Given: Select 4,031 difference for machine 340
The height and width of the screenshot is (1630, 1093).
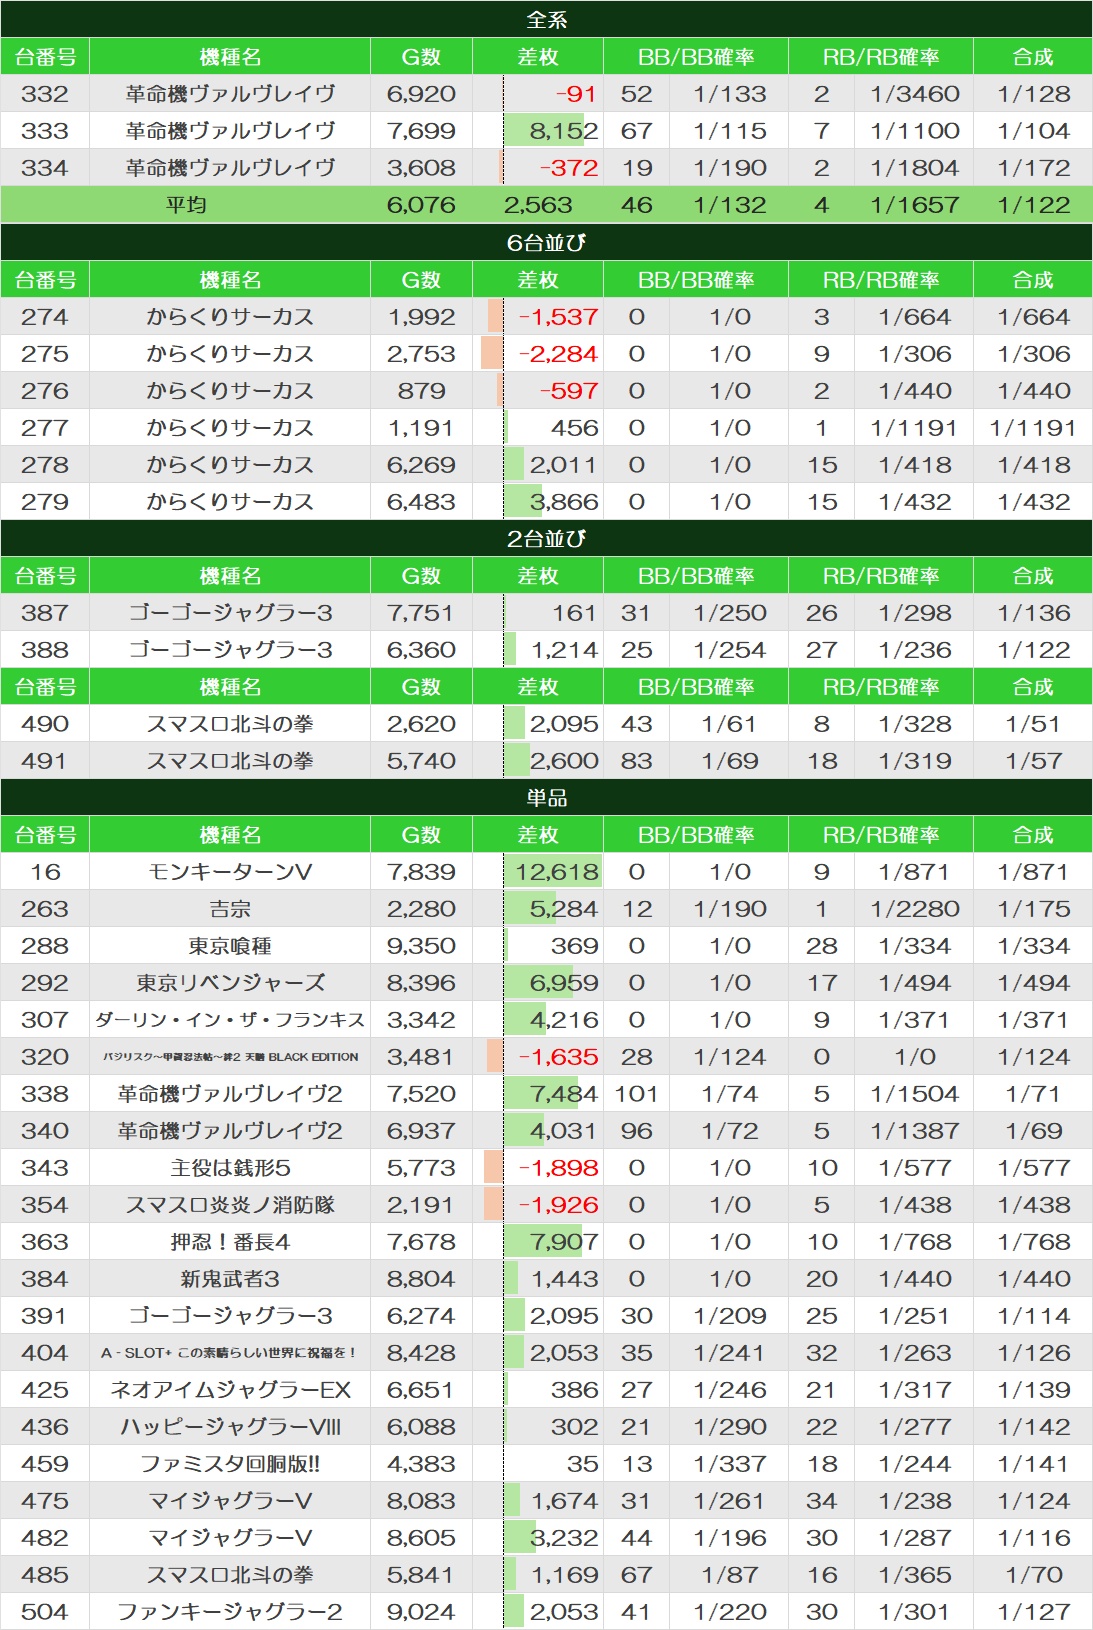Looking at the screenshot, I should (x=564, y=1131).
